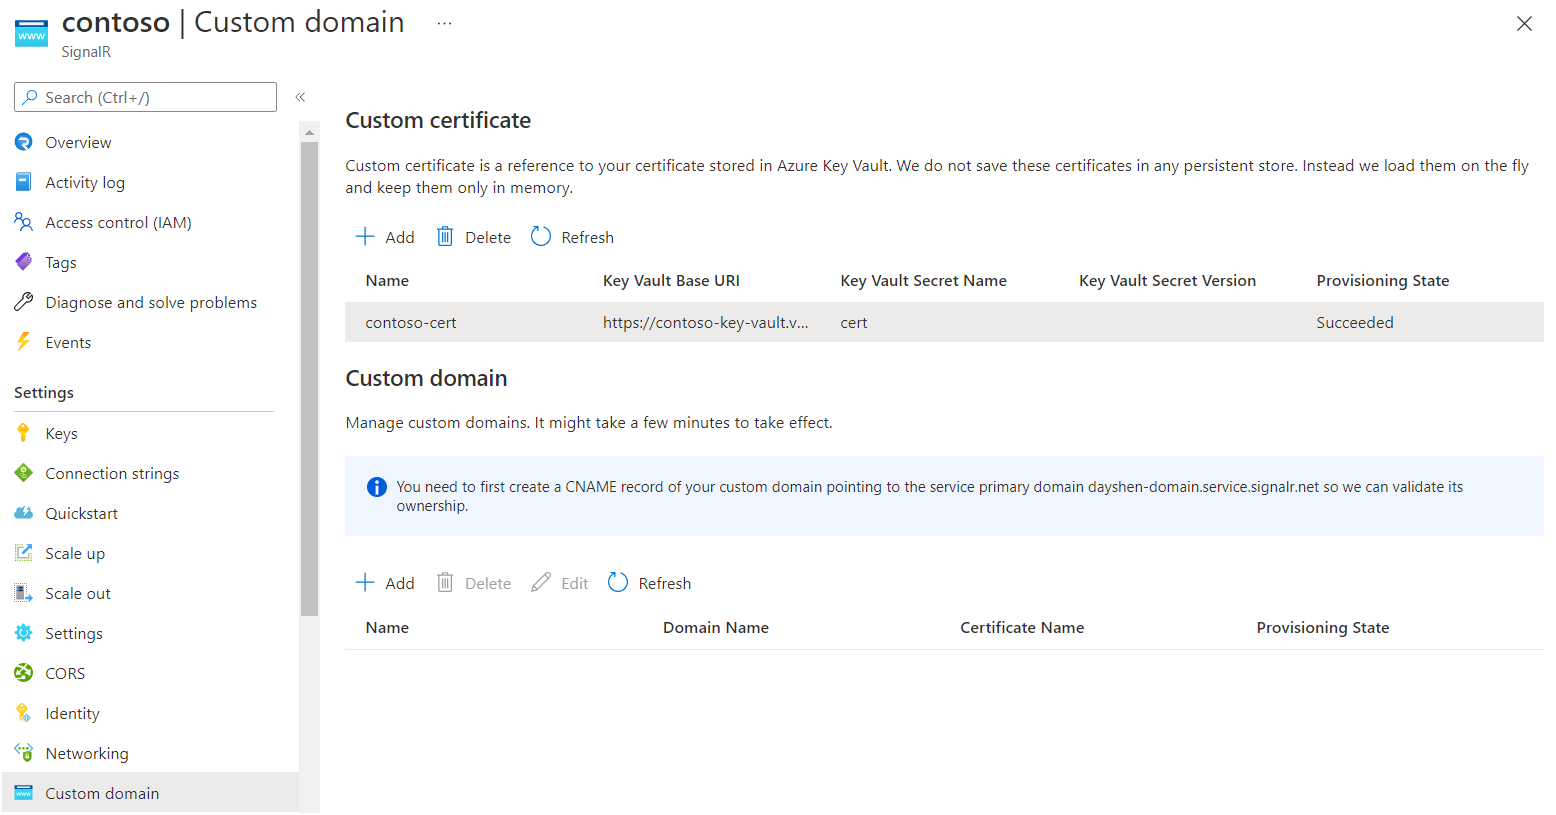Select Connection strings in the sidebar
Image resolution: width=1556 pixels, height=815 pixels.
click(112, 472)
